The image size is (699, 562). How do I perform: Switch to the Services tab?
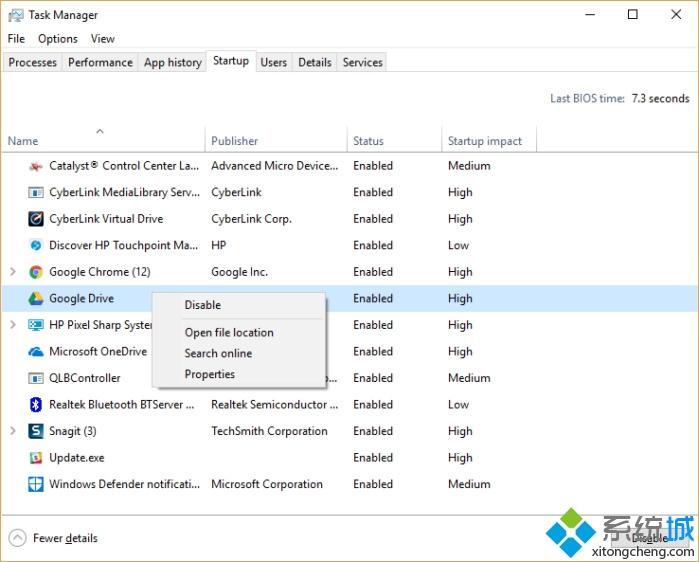pyautogui.click(x=362, y=62)
